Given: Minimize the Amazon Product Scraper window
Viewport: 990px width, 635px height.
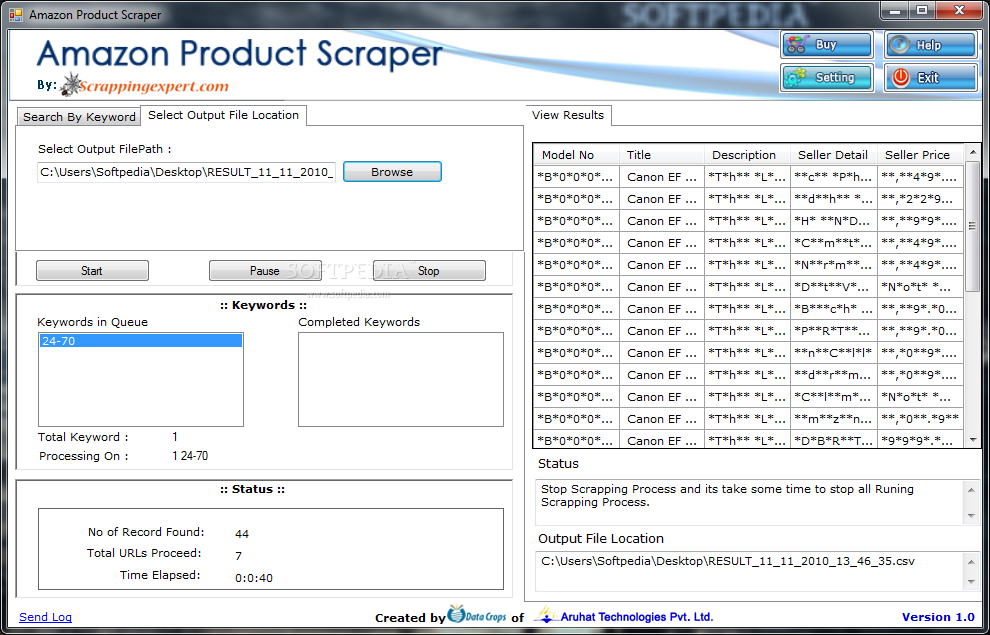Looking at the screenshot, I should (893, 10).
